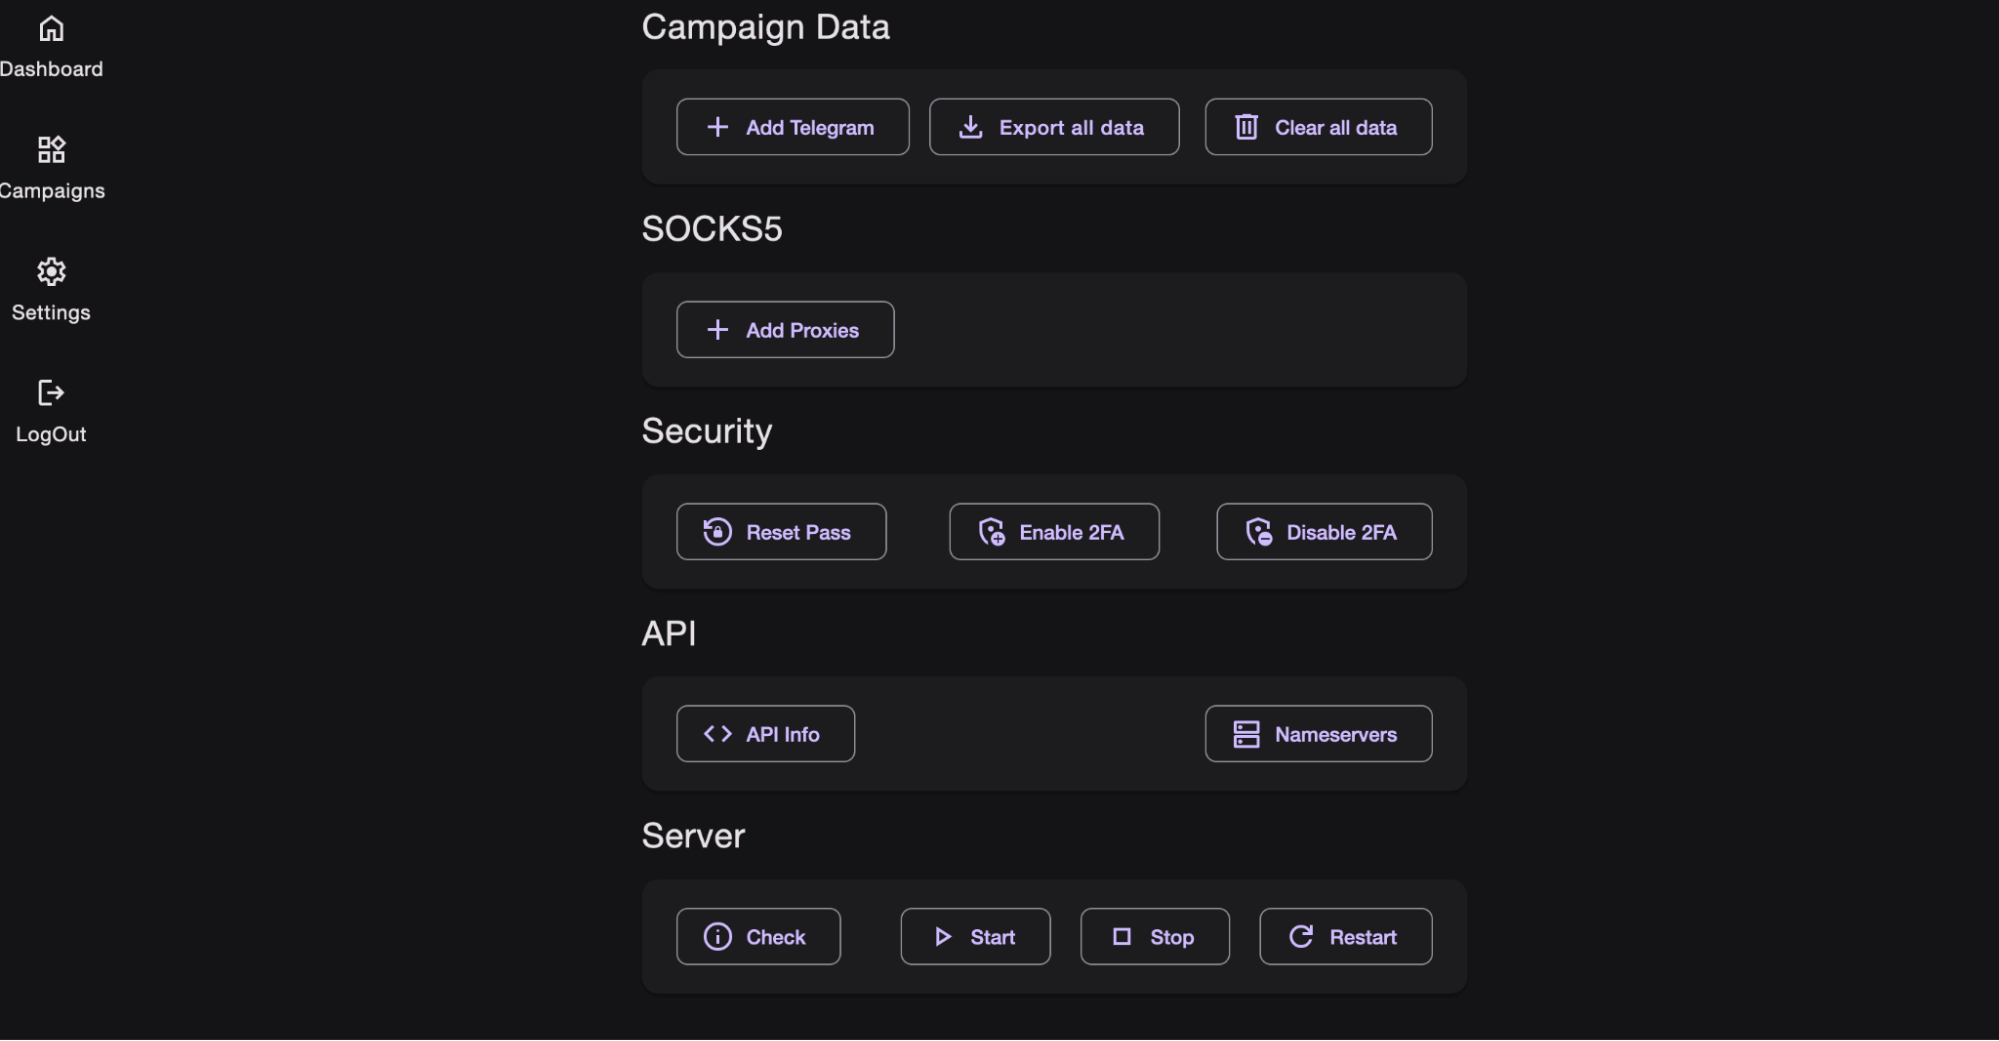The width and height of the screenshot is (1999, 1041).
Task: Click the LogOut exit-arrow icon
Action: [x=51, y=393]
